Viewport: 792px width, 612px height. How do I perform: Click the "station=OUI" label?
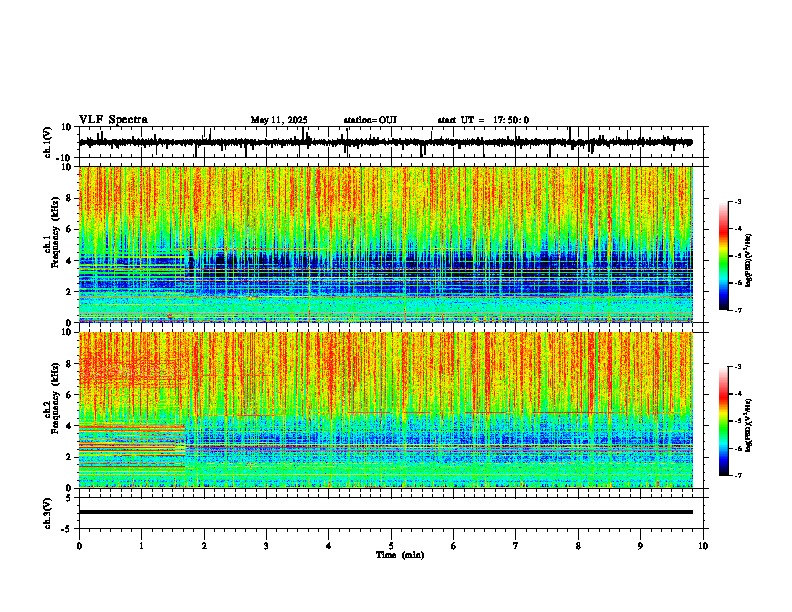click(370, 120)
